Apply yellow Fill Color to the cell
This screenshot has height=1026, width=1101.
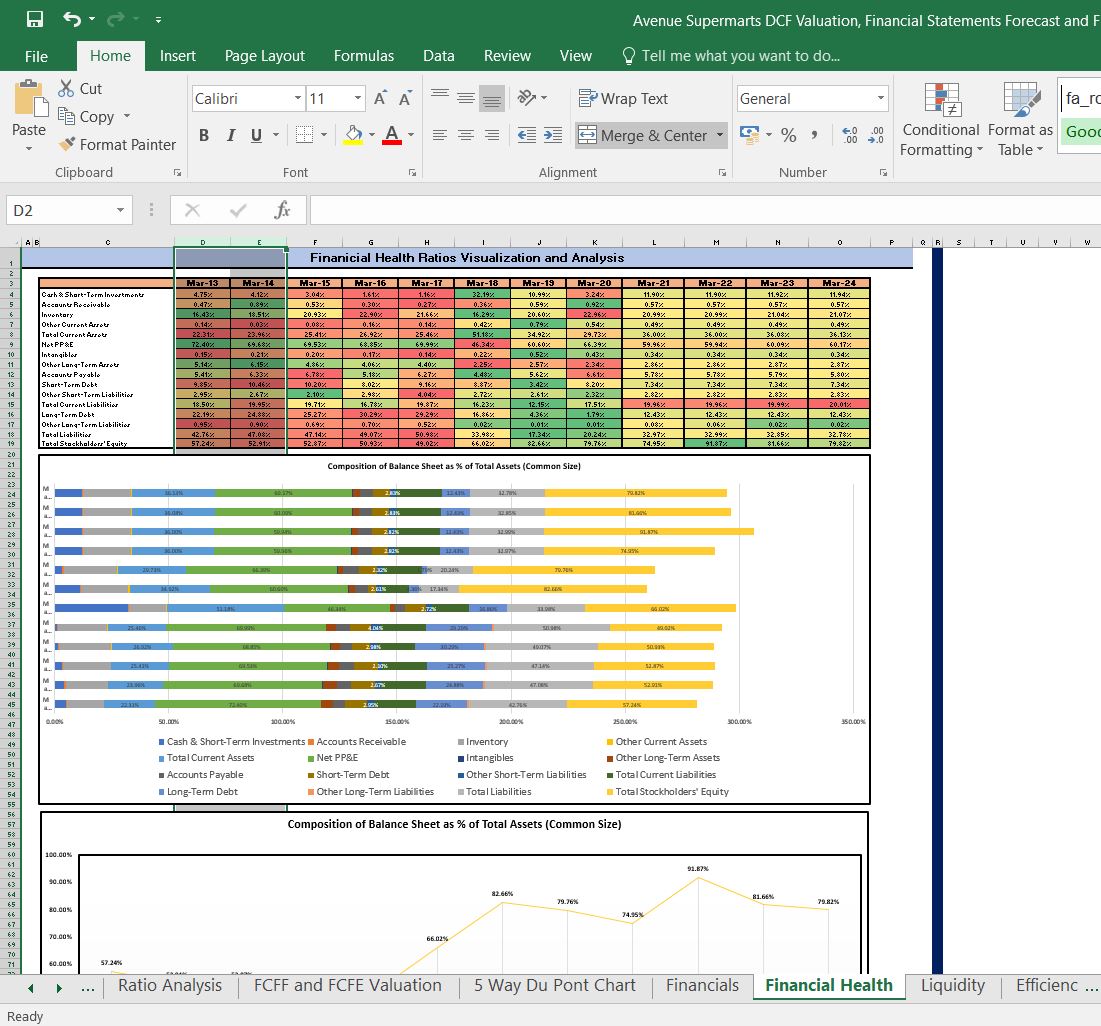tap(353, 135)
